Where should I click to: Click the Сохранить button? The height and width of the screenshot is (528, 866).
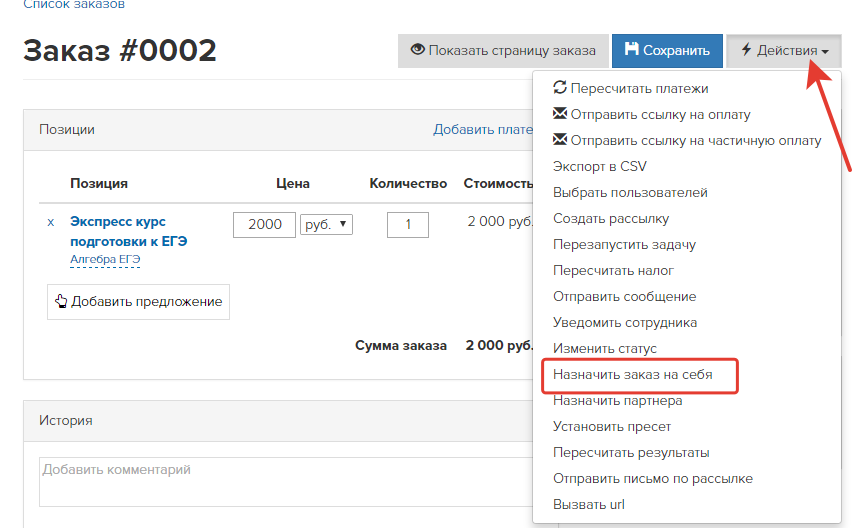coord(667,51)
